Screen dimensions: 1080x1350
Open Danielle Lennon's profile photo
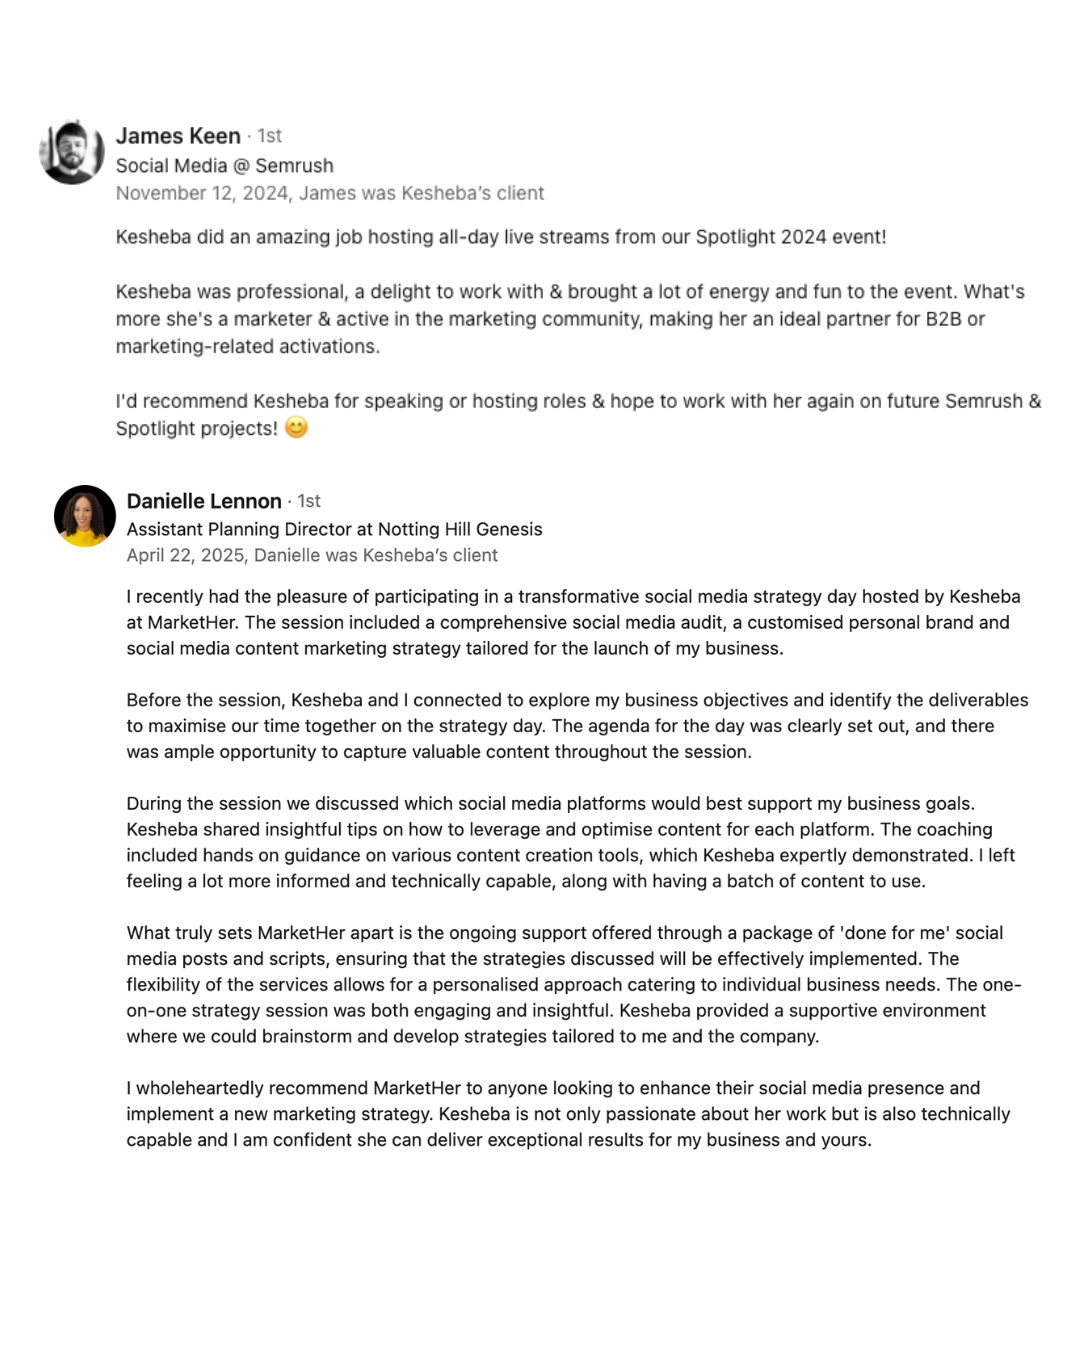point(85,516)
